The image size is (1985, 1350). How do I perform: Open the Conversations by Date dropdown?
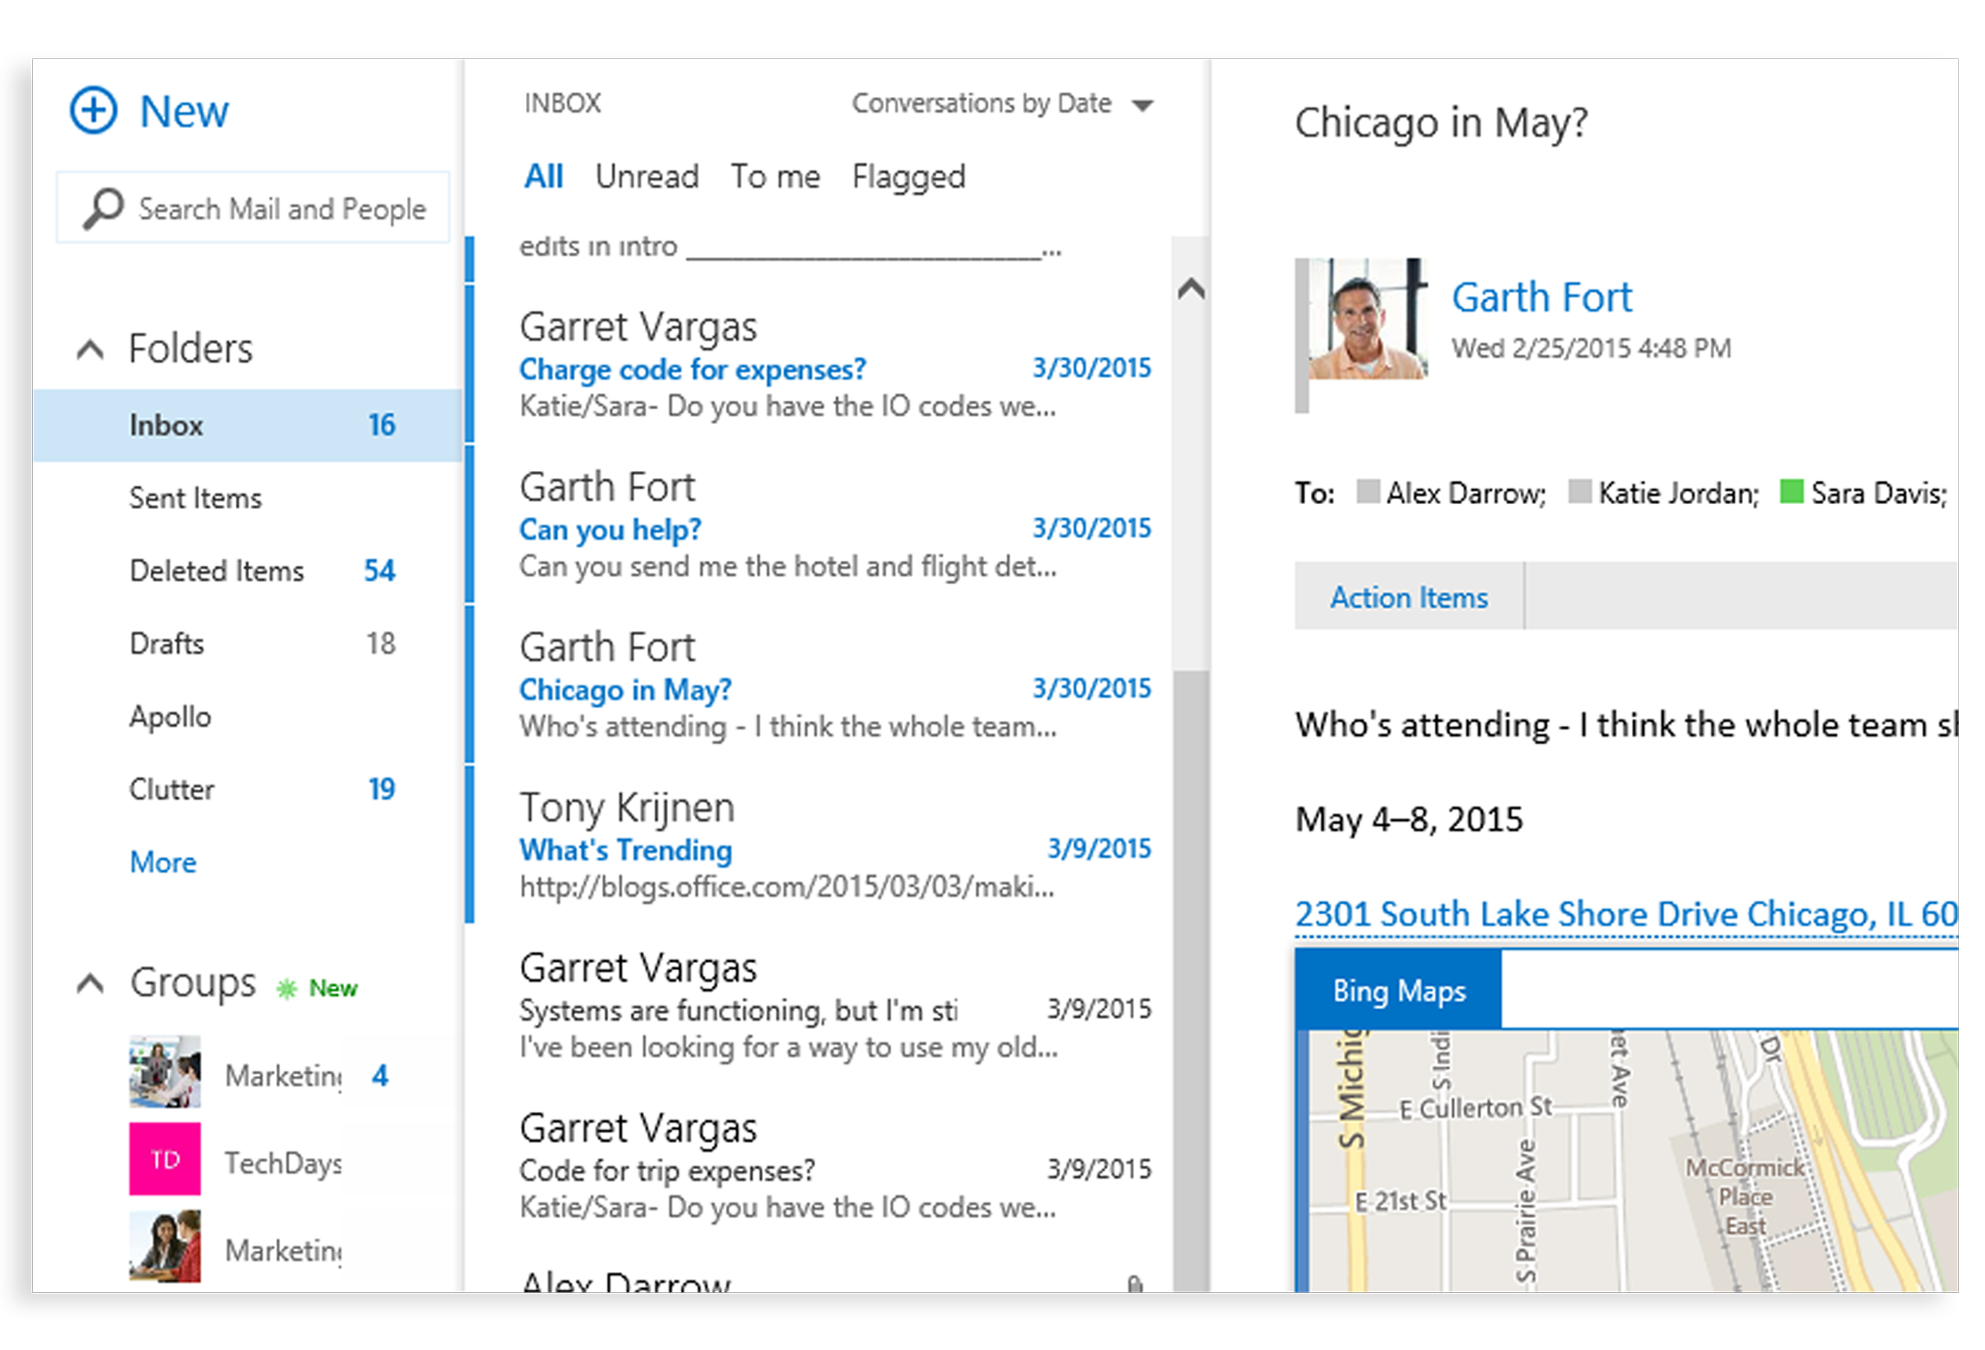tap(1143, 103)
